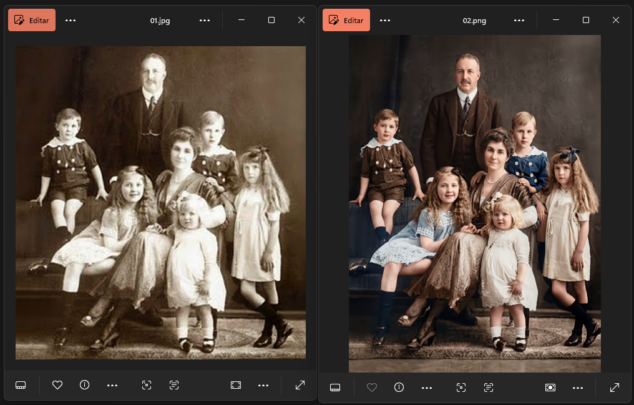This screenshot has width=634, height=405.
Task: Open the more options menu beside Editar in 02.png
Action: tap(385, 20)
